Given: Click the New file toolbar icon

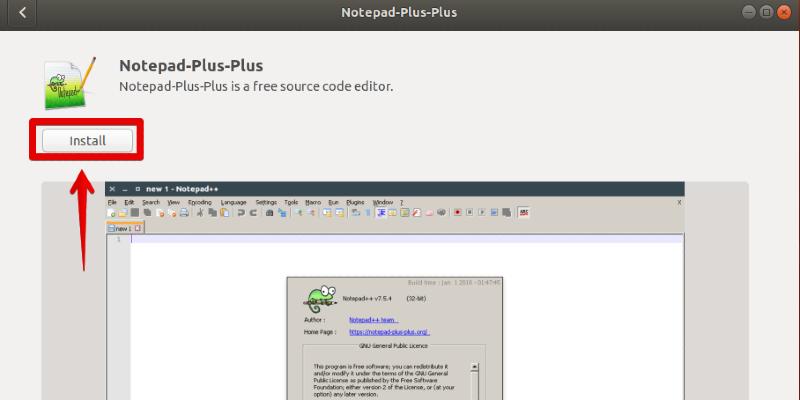Looking at the screenshot, I should [x=112, y=213].
